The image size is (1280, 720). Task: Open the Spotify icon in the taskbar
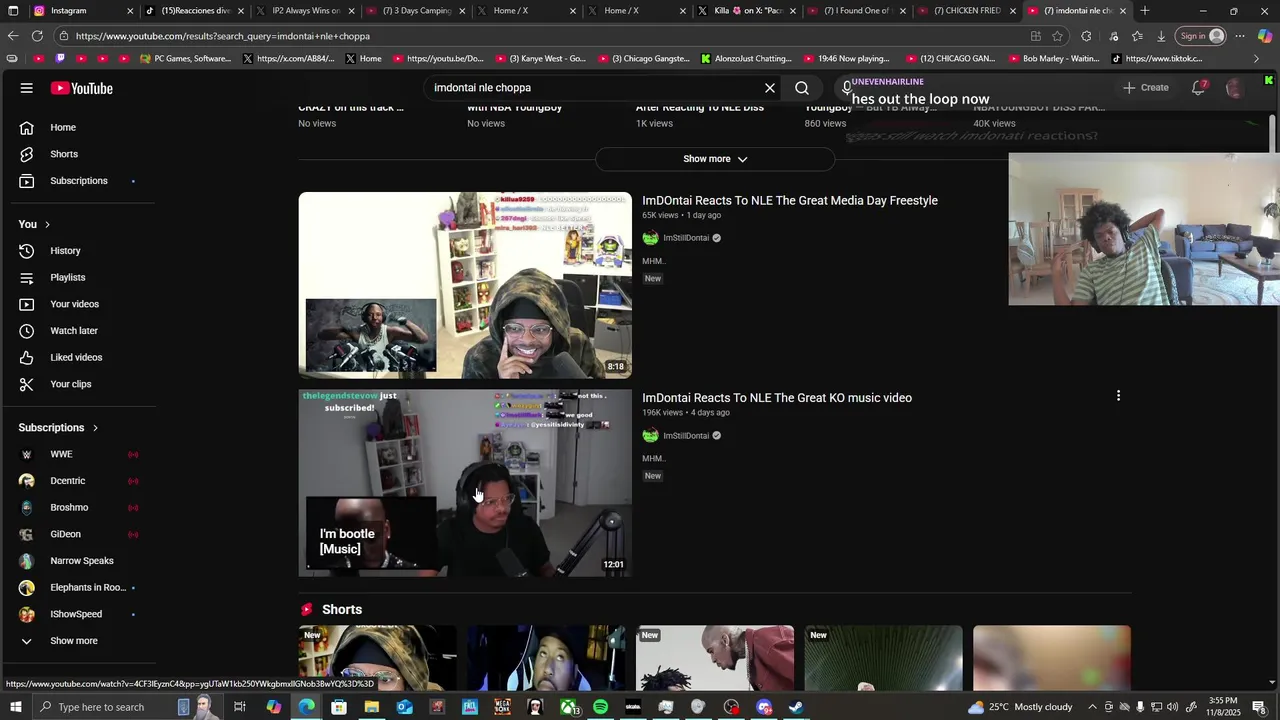(x=600, y=707)
